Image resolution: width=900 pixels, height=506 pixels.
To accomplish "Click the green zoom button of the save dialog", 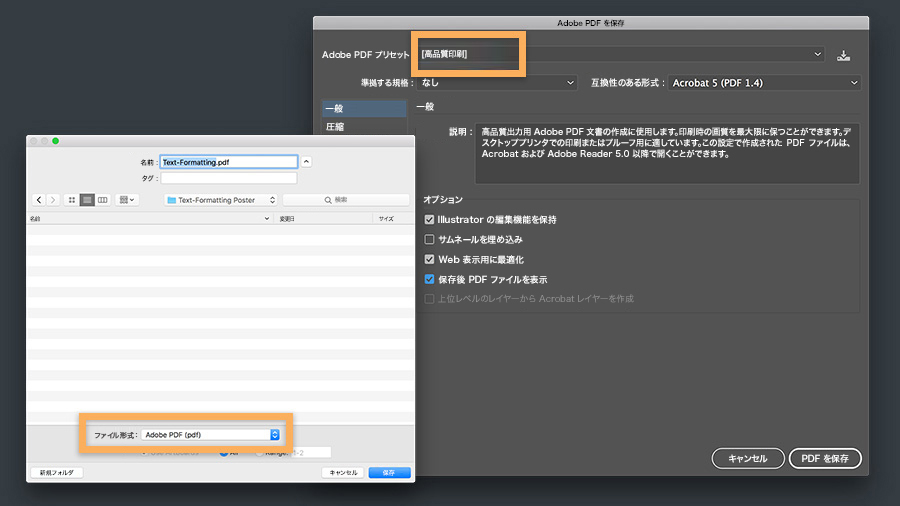I will [x=56, y=141].
